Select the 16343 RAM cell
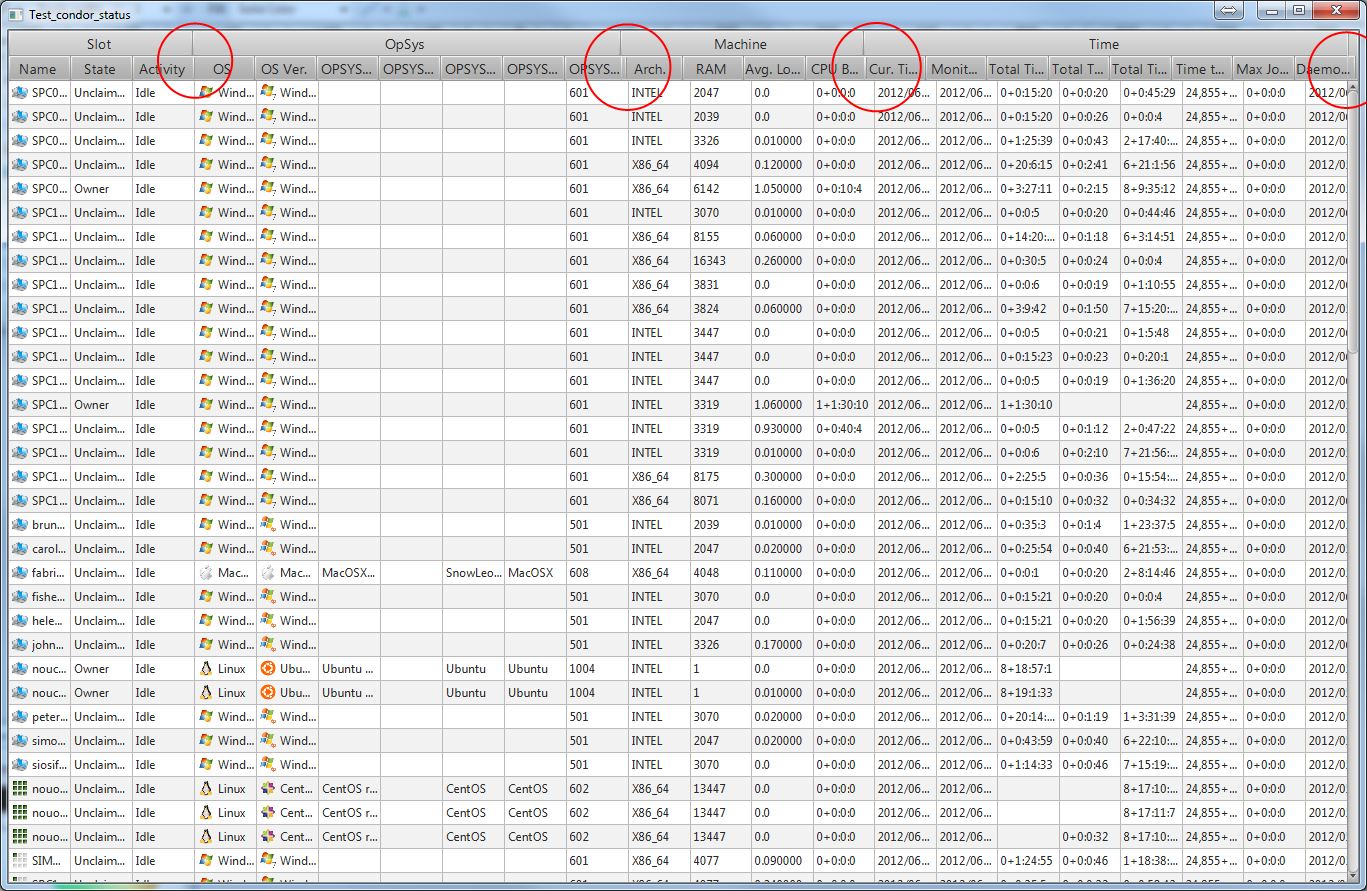The image size is (1367, 891). [709, 261]
